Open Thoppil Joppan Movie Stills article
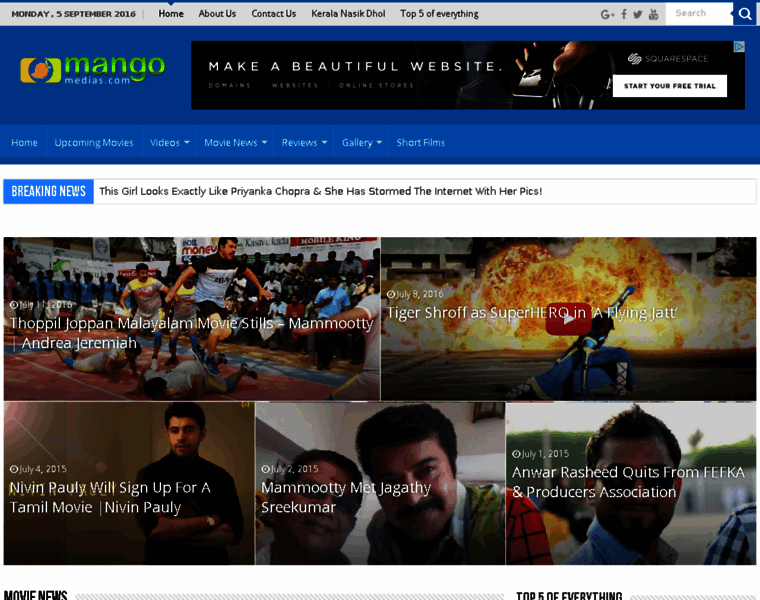Image resolution: width=760 pixels, height=600 pixels. [x=191, y=333]
